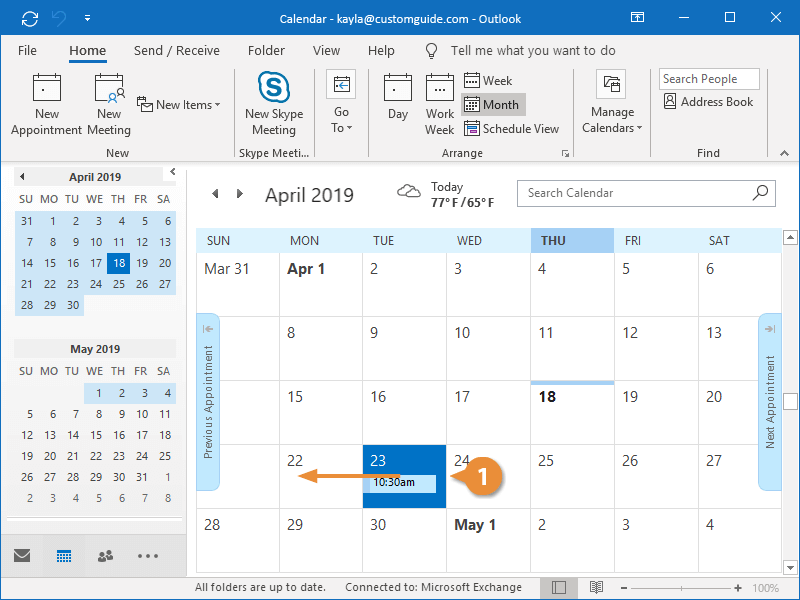Image resolution: width=800 pixels, height=600 pixels.
Task: Open People in navigation bar
Action: [x=106, y=556]
